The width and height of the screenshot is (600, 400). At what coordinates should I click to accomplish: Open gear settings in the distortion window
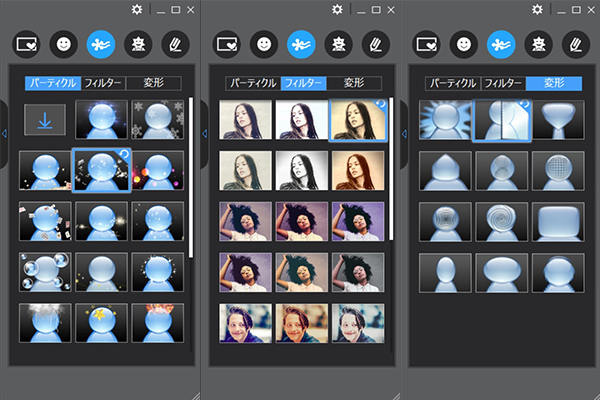537,9
